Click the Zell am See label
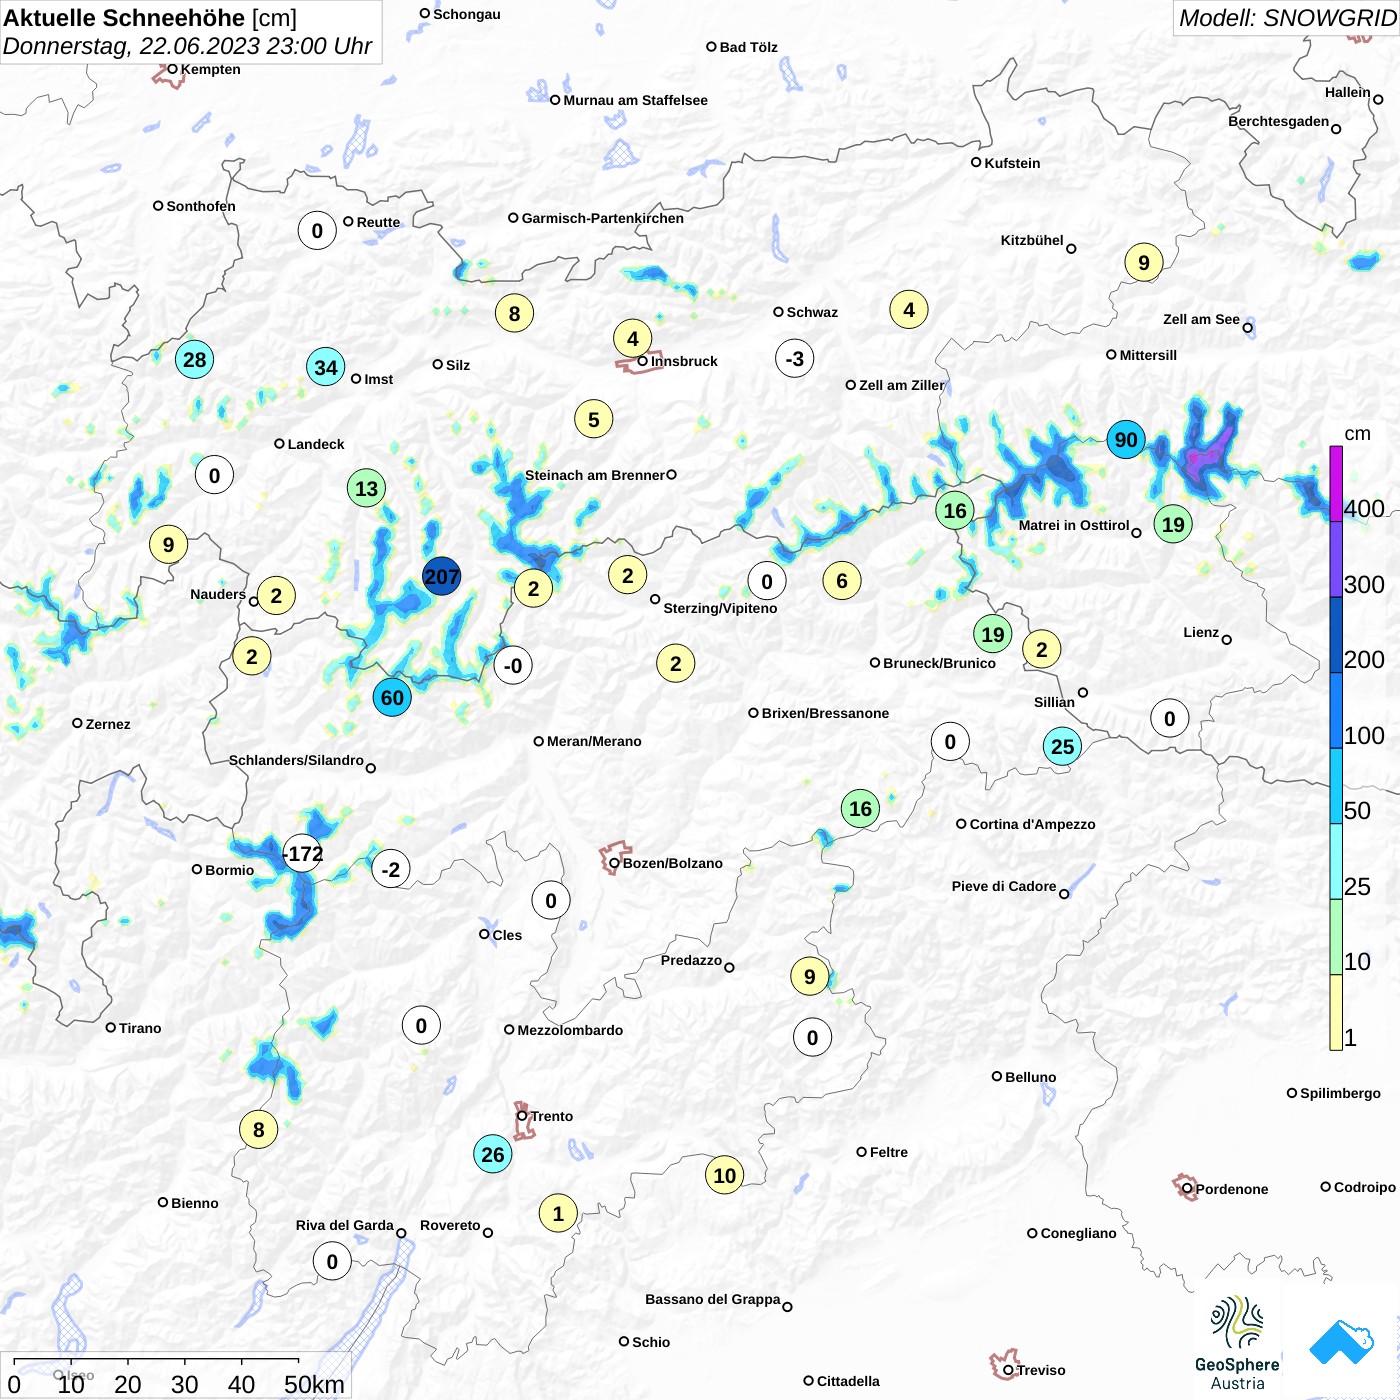Screen dimensions: 1400x1400 click(1201, 319)
